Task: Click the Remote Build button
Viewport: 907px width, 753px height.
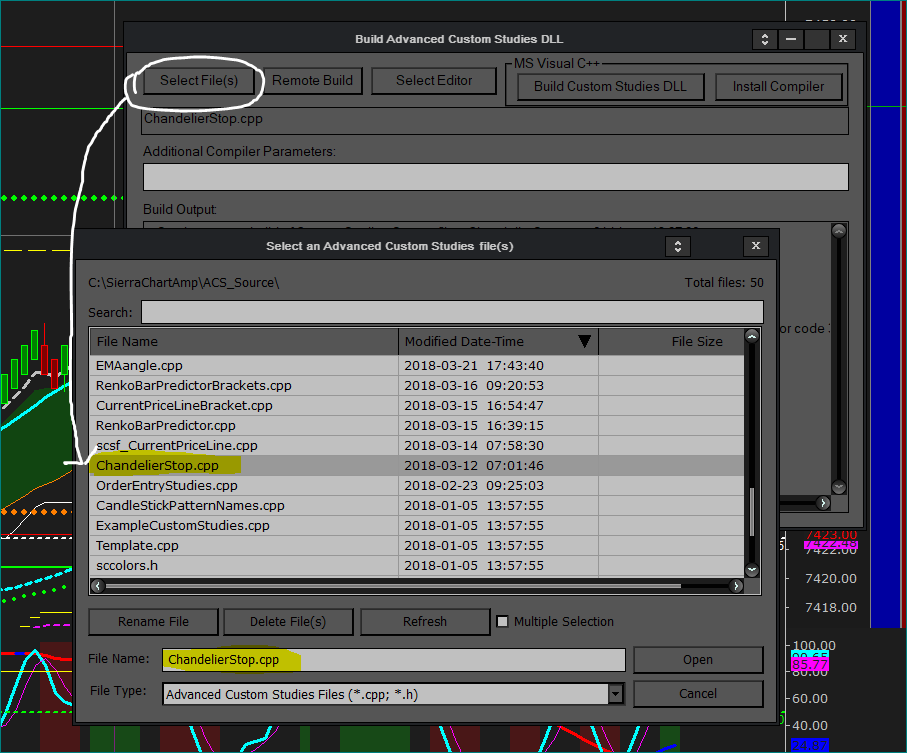Action: tap(312, 80)
